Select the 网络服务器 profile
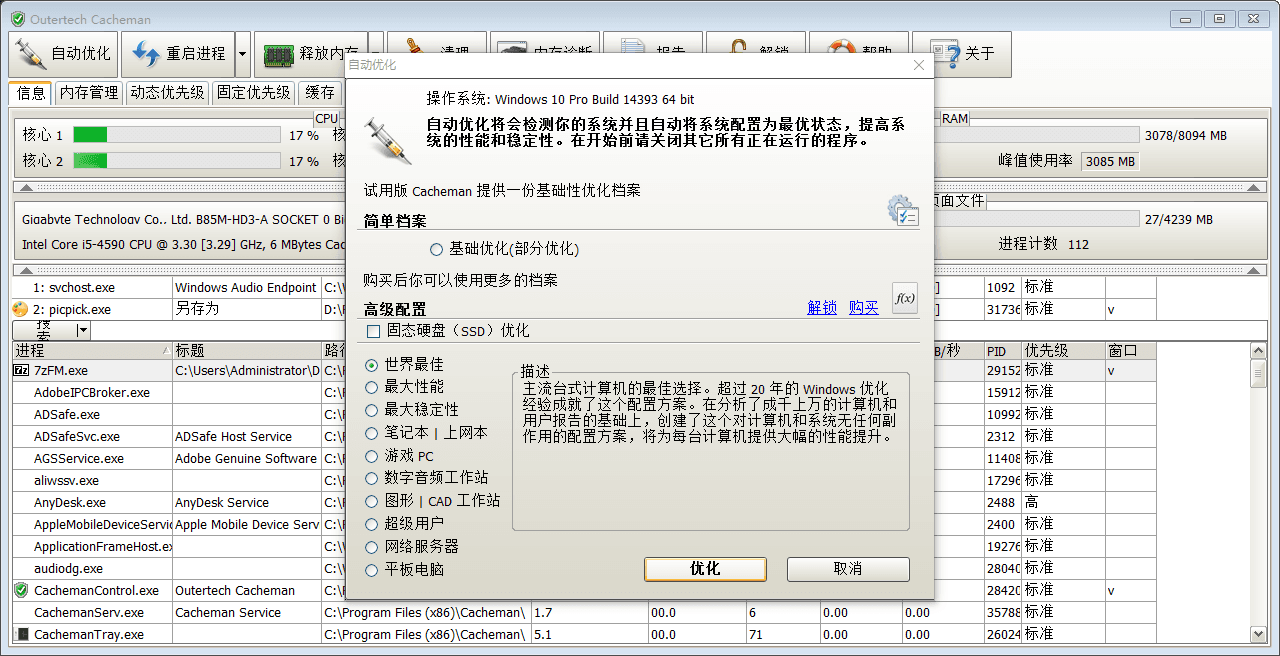This screenshot has width=1280, height=656. point(412,547)
